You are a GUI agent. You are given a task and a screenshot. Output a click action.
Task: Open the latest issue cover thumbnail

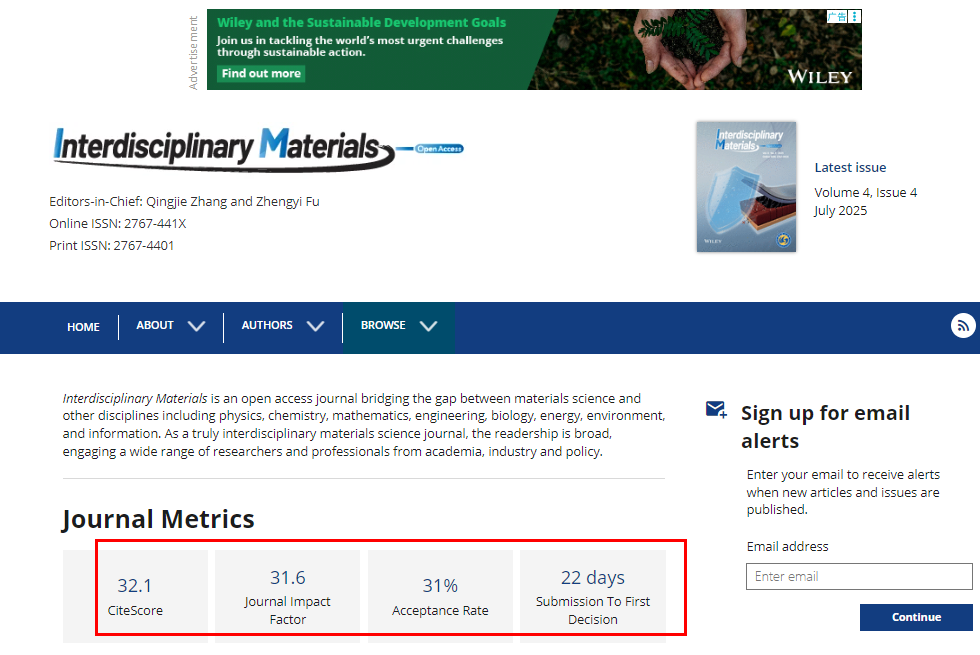[746, 186]
